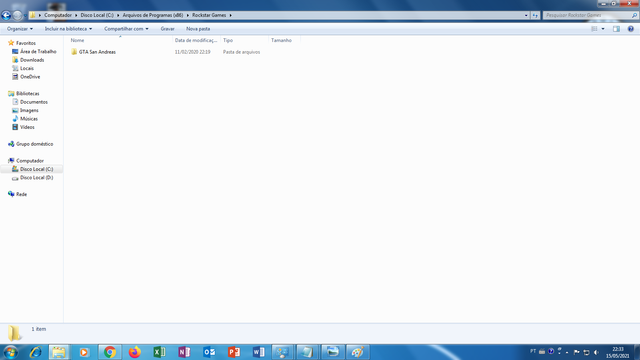This screenshot has width=640, height=360.
Task: Click the Windows Explorer taskbar icon
Action: pyautogui.click(x=59, y=352)
